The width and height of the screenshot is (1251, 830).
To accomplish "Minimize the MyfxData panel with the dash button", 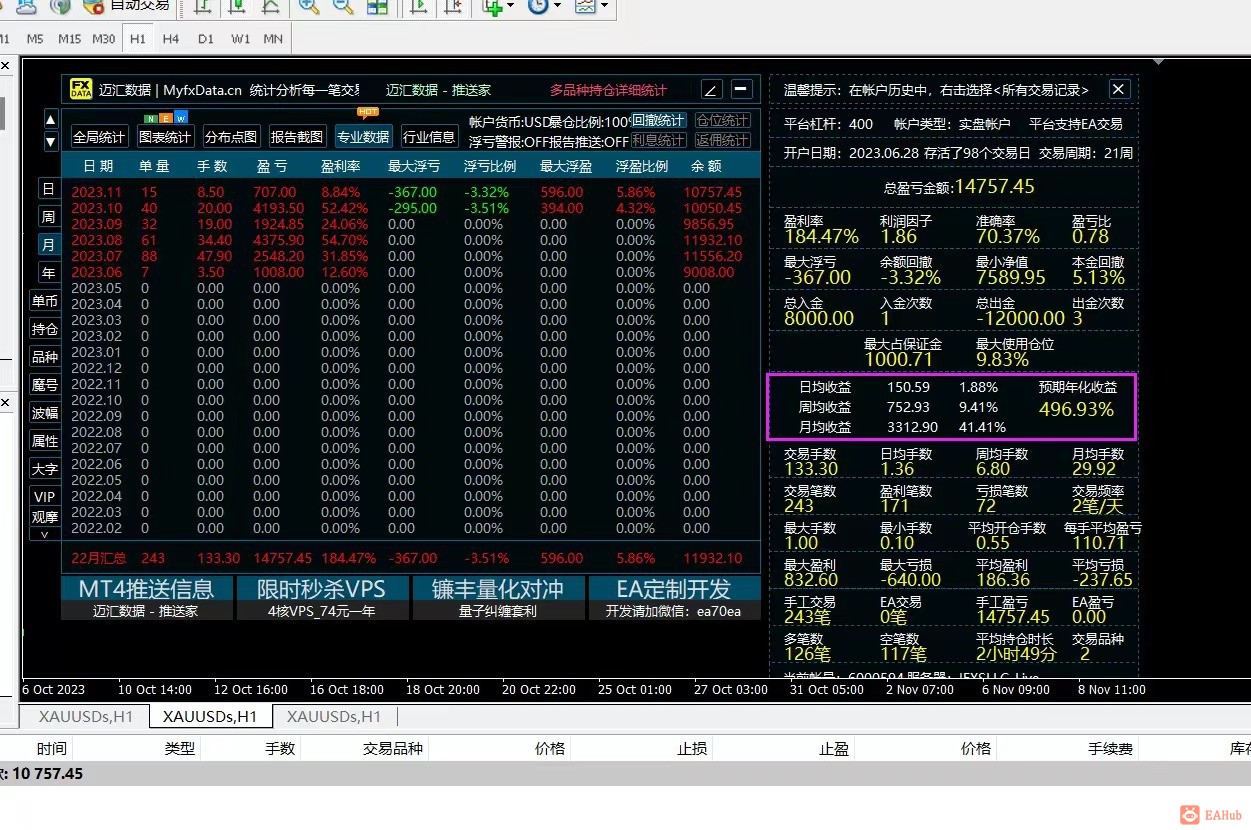I will tap(742, 89).
